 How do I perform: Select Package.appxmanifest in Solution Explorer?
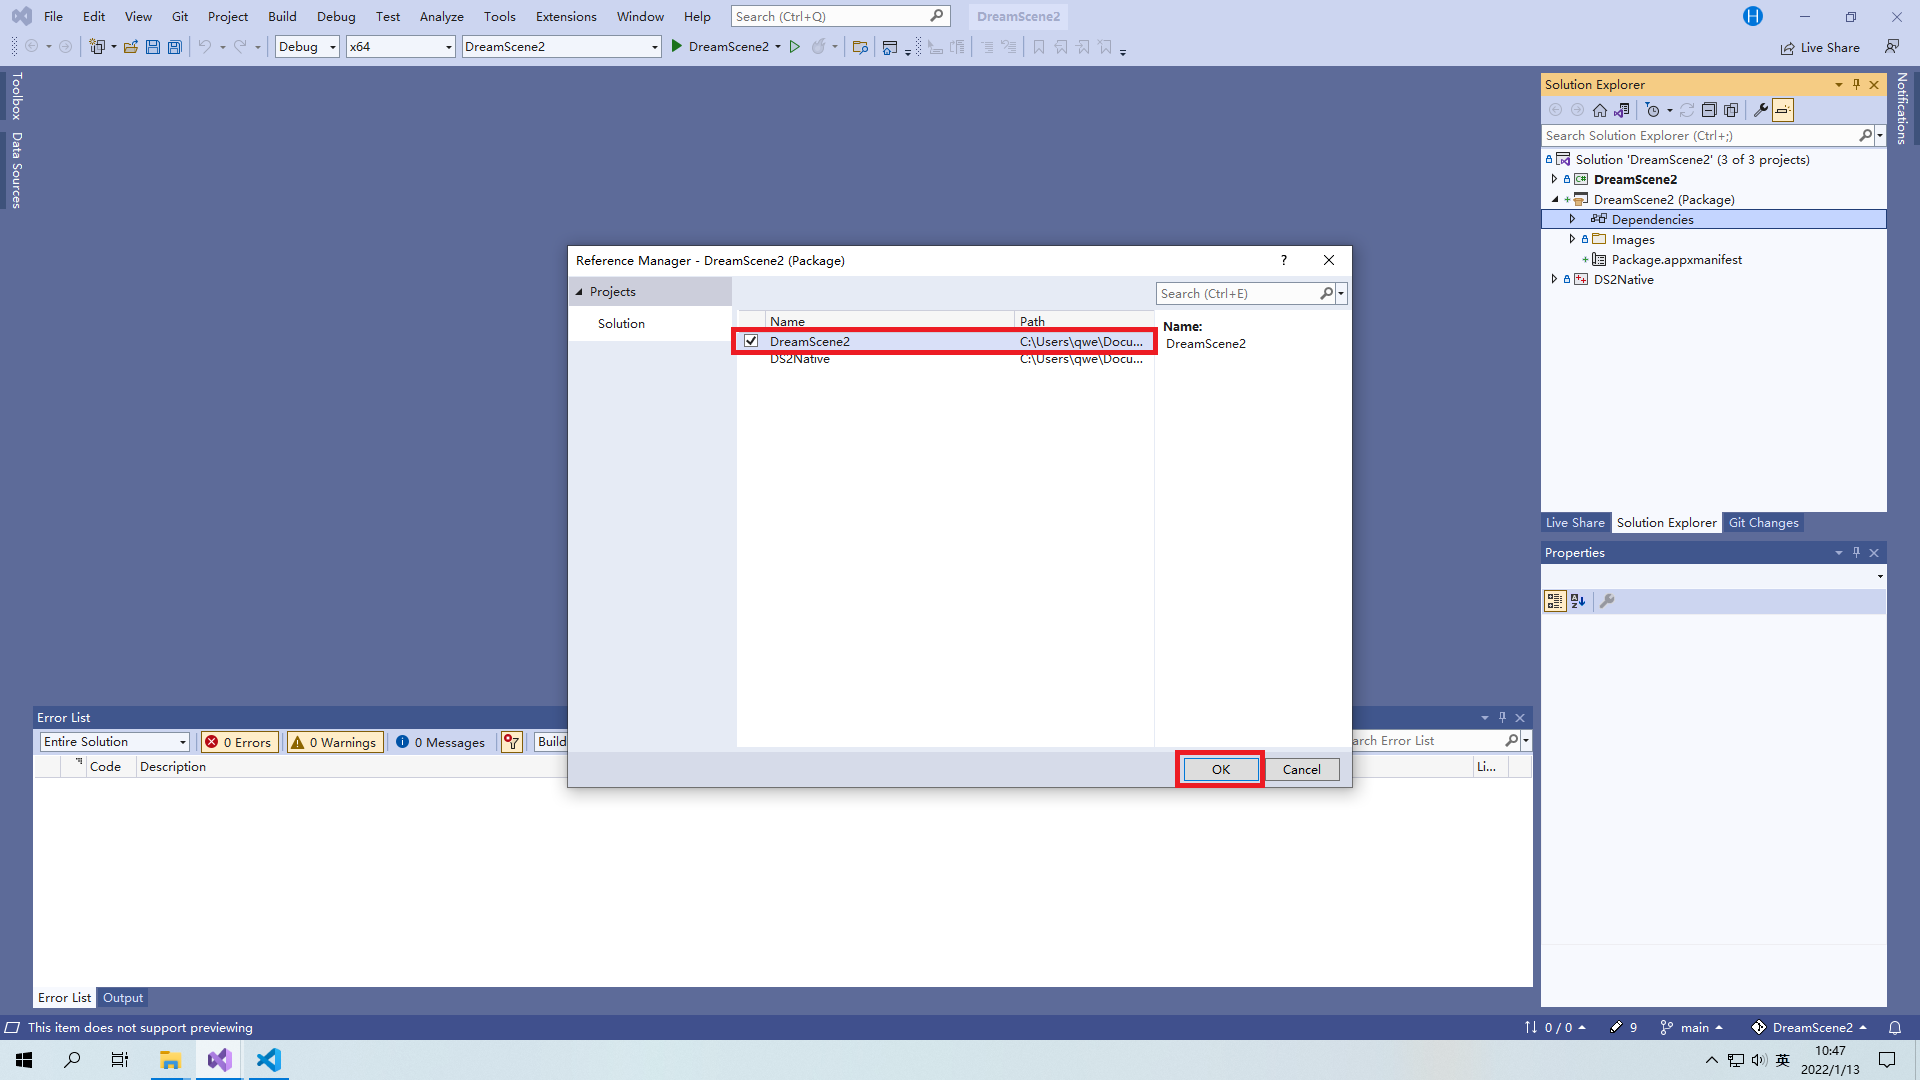coord(1676,259)
